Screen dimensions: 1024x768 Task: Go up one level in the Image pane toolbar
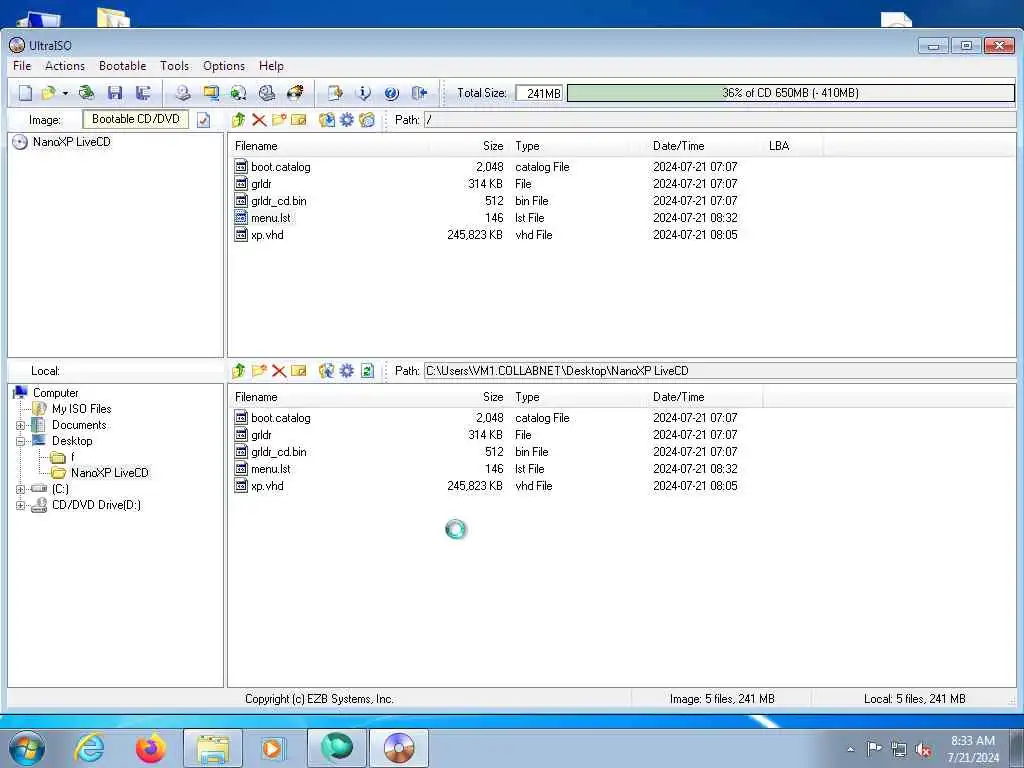click(238, 120)
